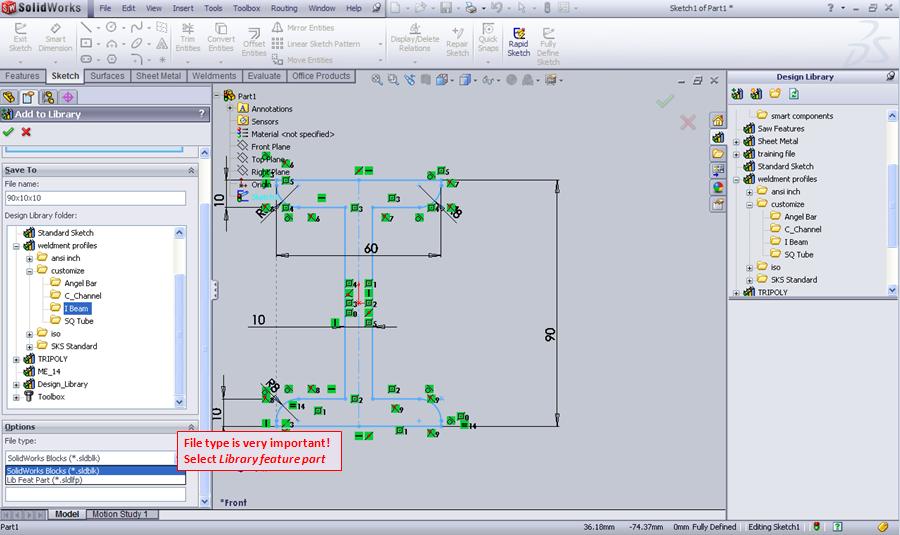Select Front Plane in the feature tree
The image size is (900, 535).
270,147
